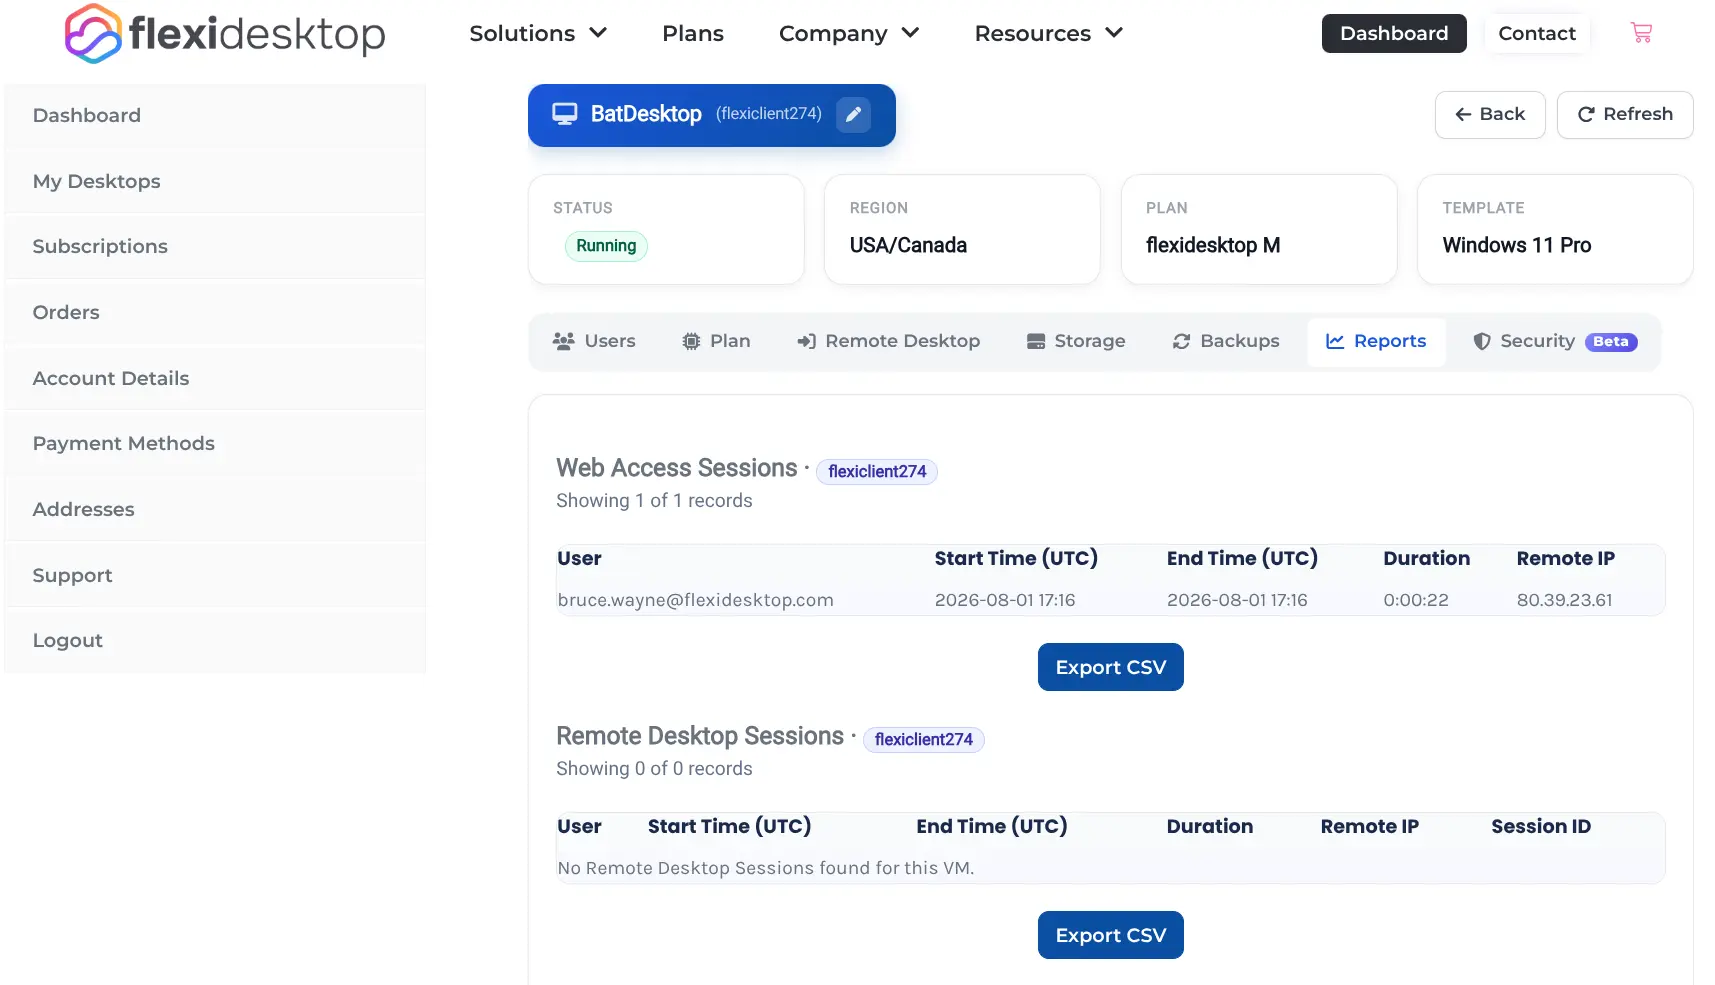This screenshot has height=985, width=1715.
Task: Refresh the desktop details
Action: (1625, 114)
